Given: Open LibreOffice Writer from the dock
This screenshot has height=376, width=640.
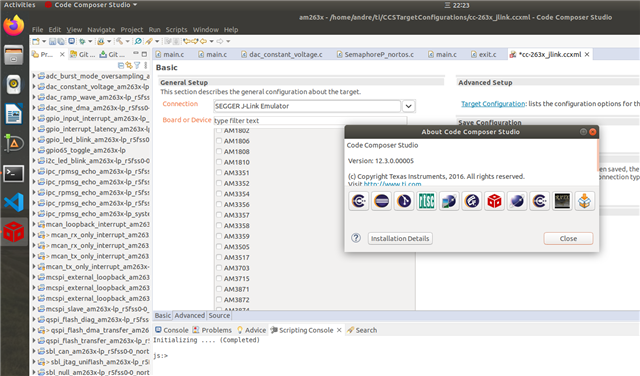Looking at the screenshot, I should tap(13, 114).
